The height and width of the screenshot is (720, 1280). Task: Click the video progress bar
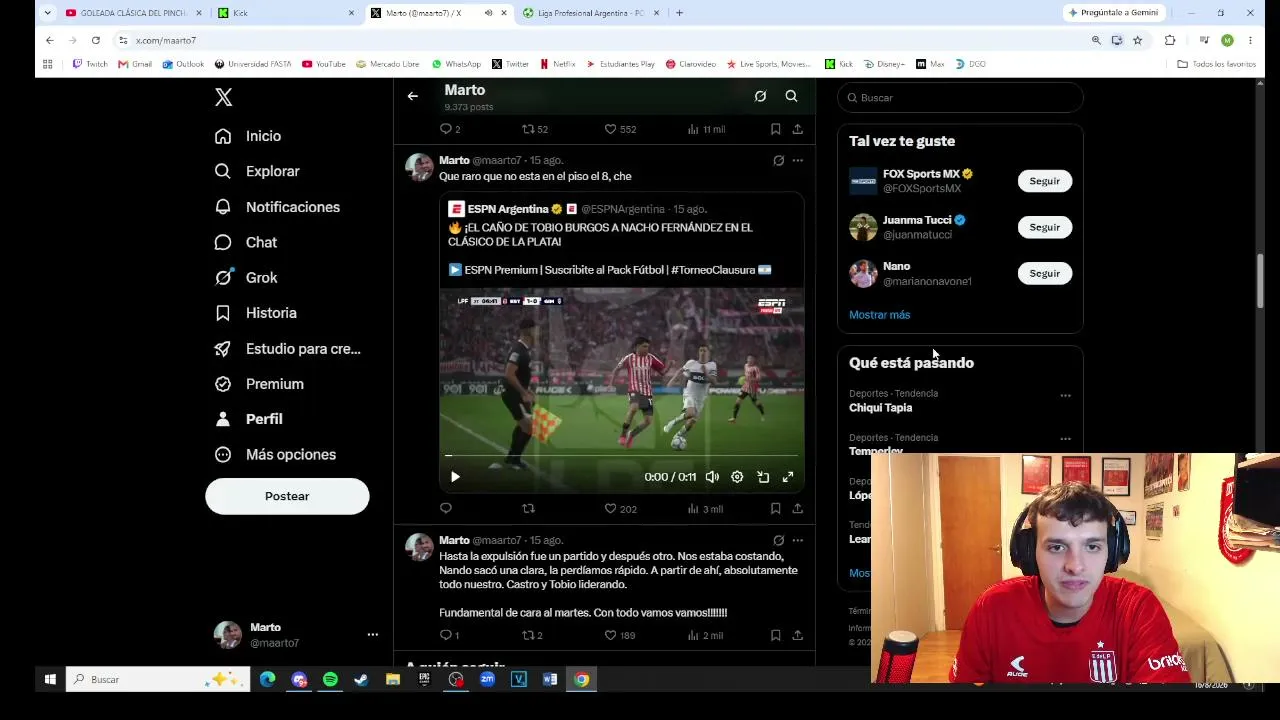point(621,456)
